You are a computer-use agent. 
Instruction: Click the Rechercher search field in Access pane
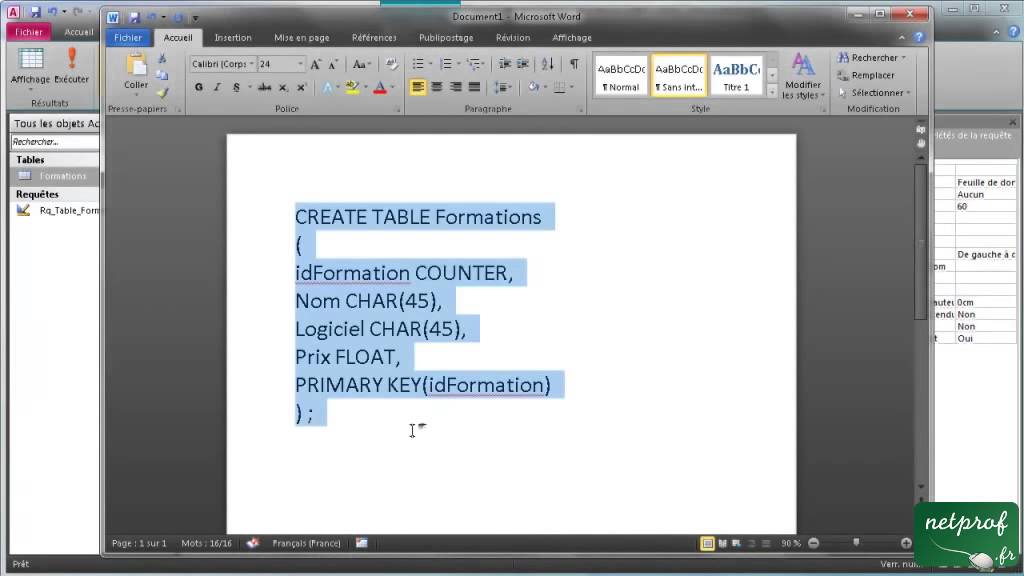click(54, 142)
